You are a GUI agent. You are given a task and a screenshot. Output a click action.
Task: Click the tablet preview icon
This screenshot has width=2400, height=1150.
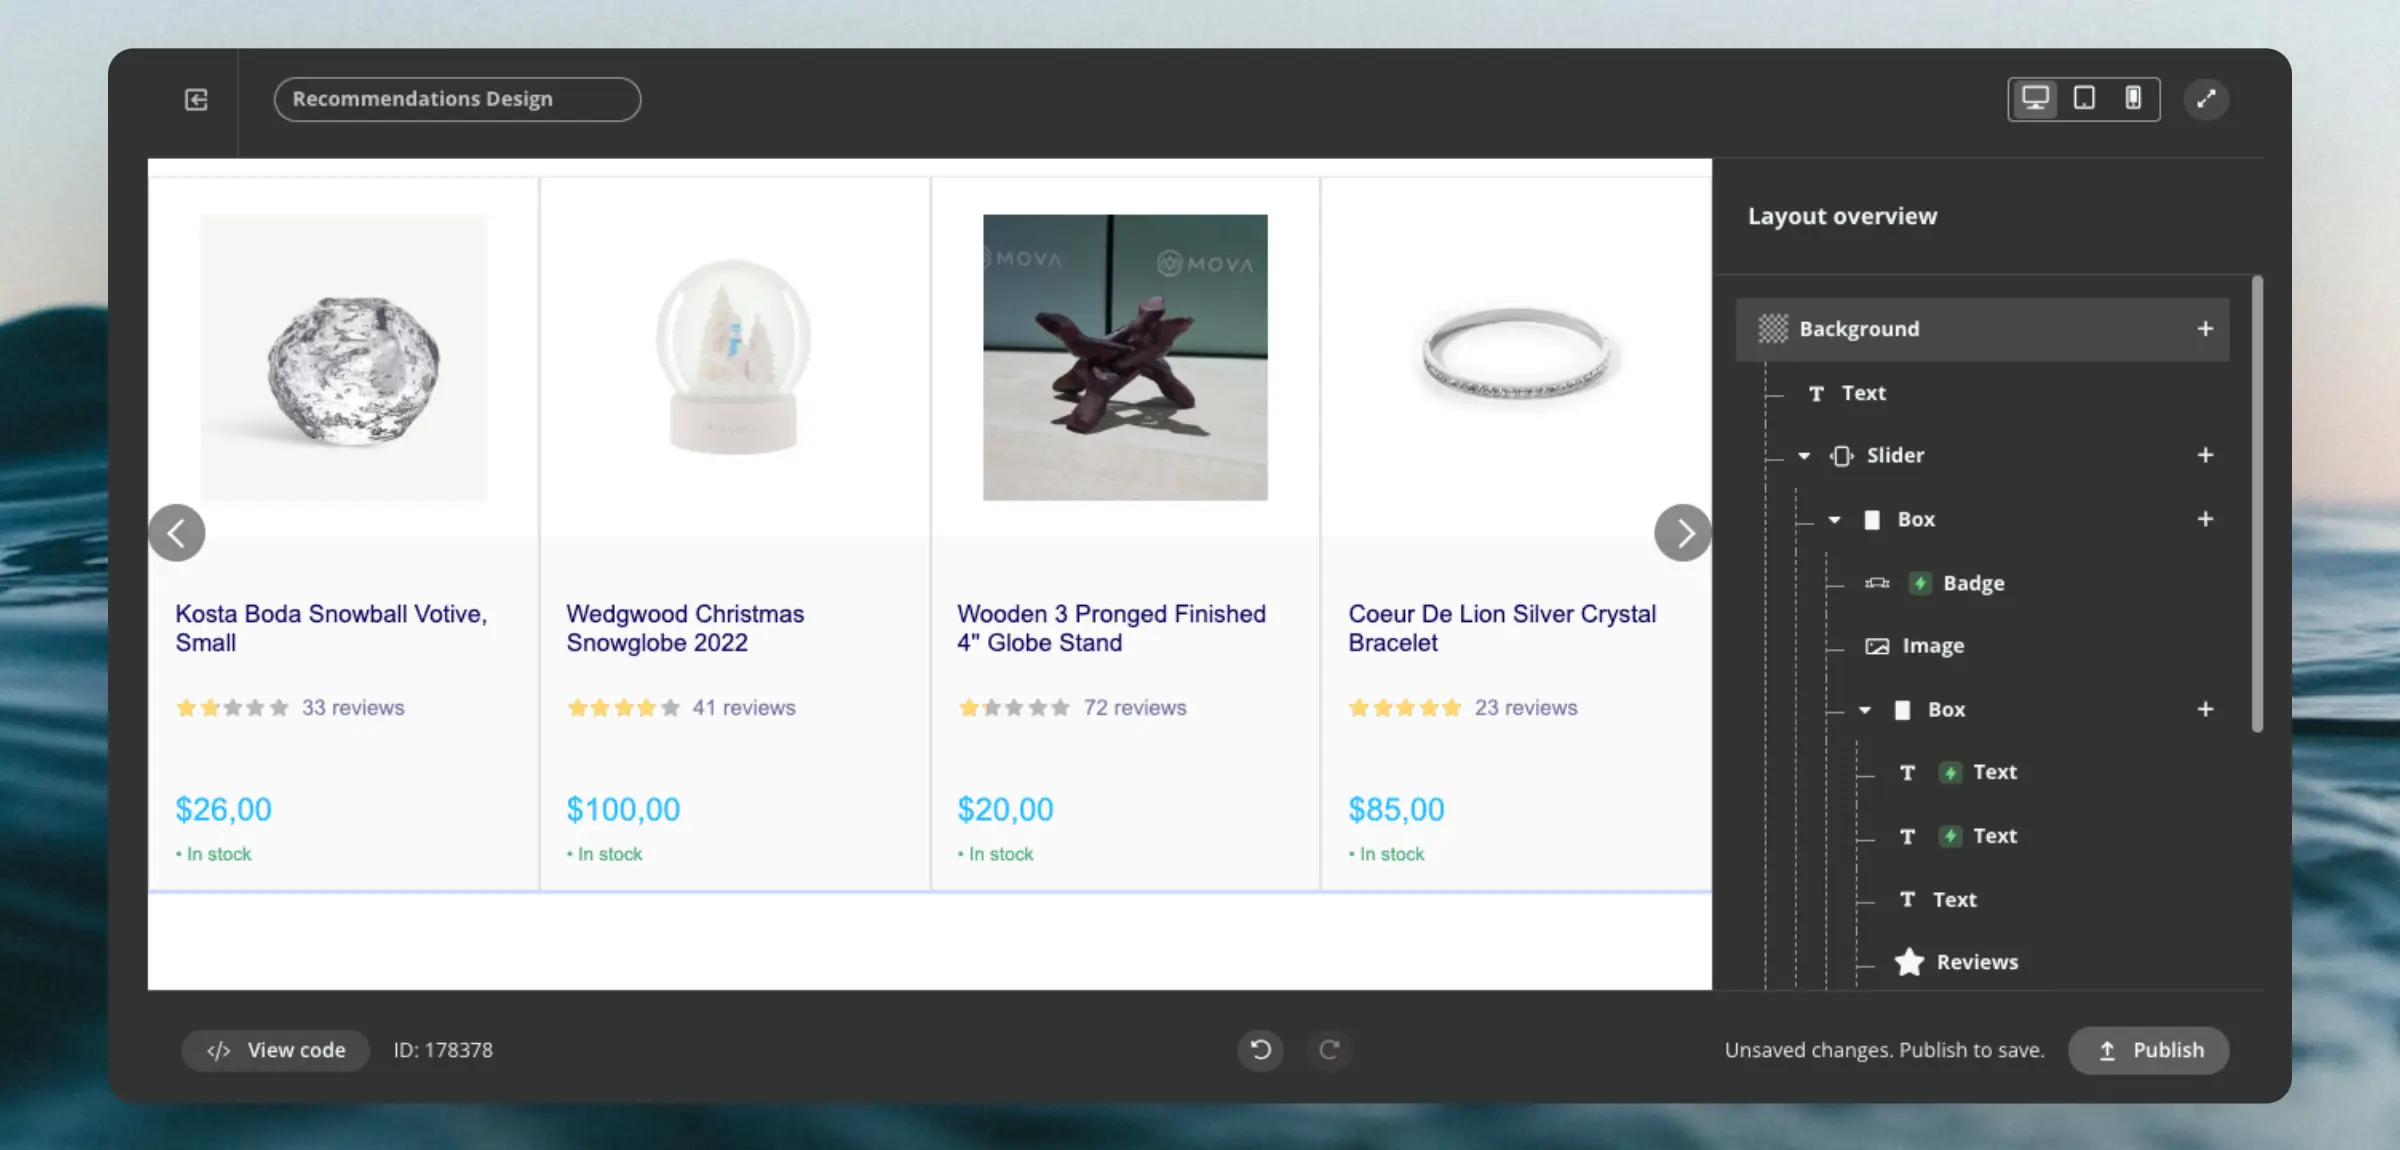[x=2085, y=98]
